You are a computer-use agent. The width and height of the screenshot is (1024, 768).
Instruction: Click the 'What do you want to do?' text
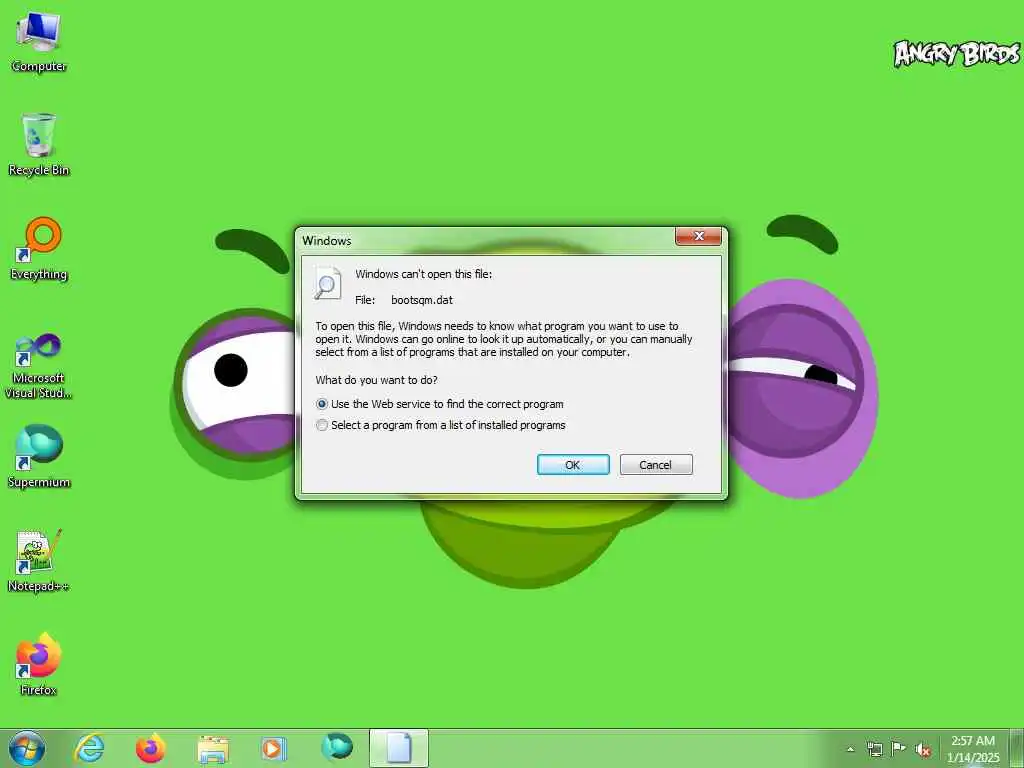click(x=376, y=380)
